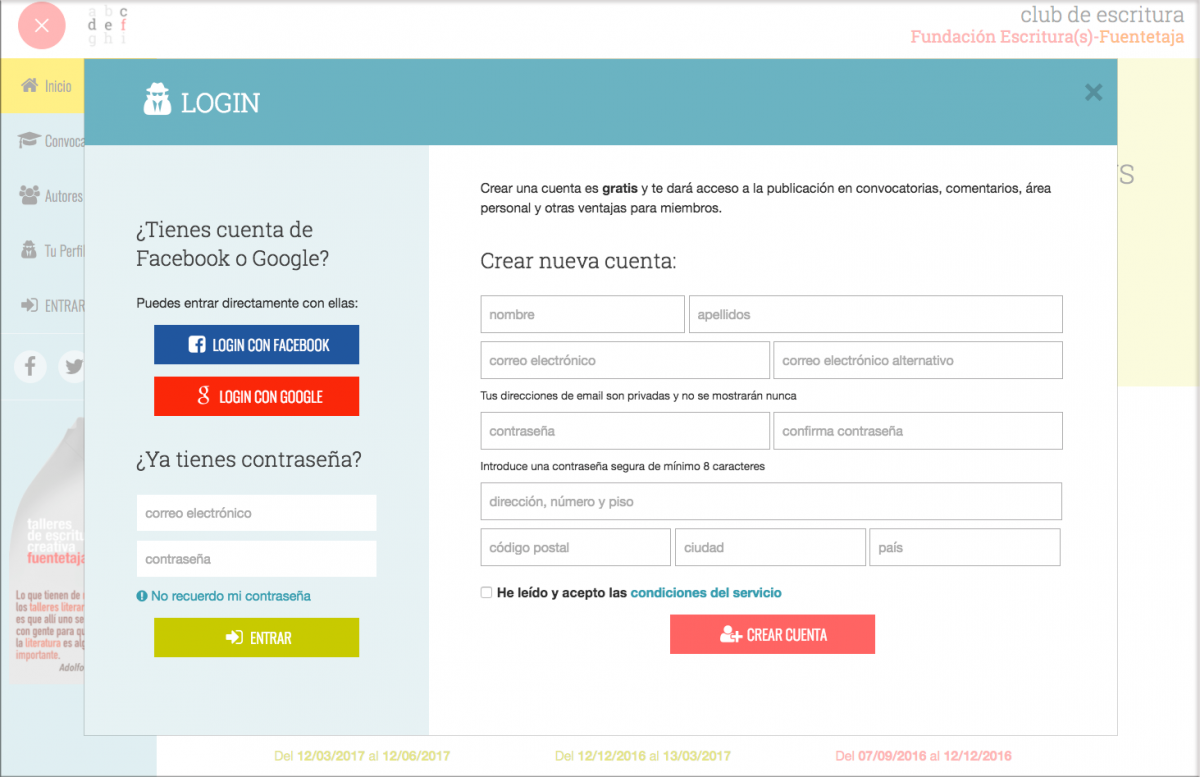Close the login dialog with the X icon
1200x777 pixels.
click(1093, 93)
